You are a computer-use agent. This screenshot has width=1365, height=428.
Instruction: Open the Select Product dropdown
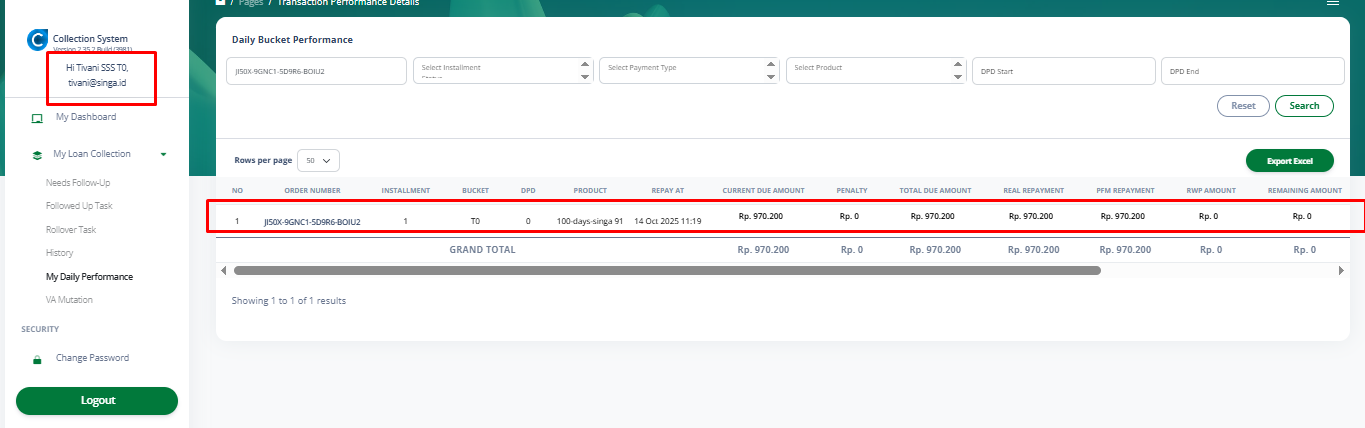876,70
